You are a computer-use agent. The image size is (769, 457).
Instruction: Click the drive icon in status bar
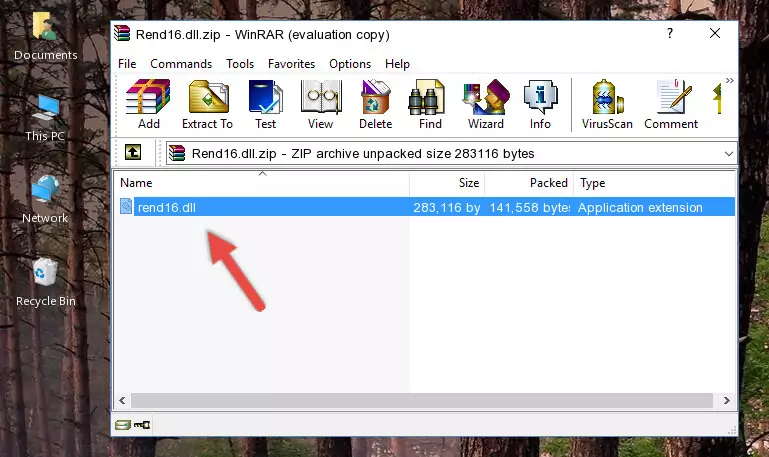(123, 425)
